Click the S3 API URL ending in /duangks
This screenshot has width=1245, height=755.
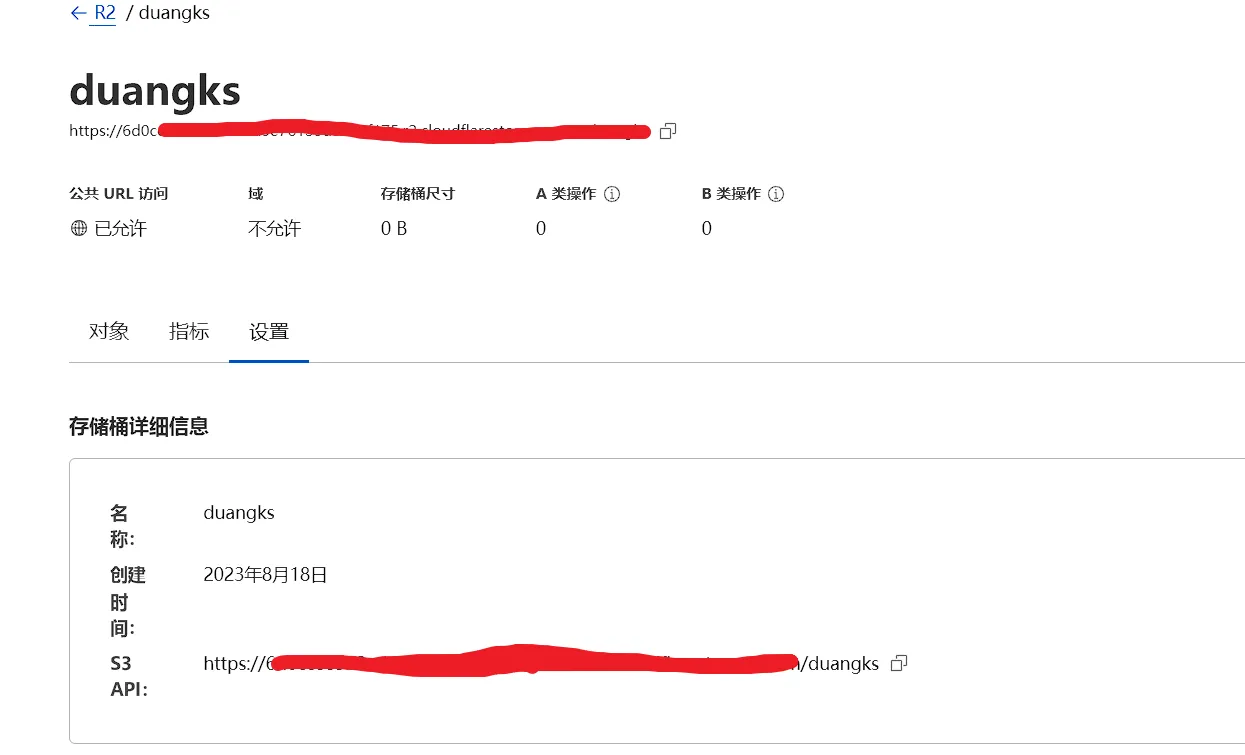[x=540, y=663]
